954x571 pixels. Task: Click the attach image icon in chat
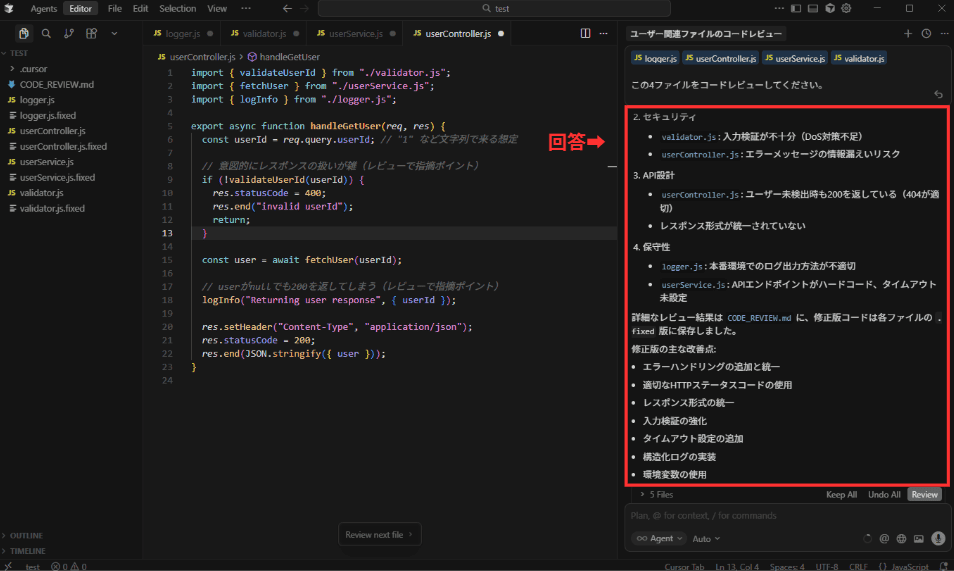coord(919,538)
